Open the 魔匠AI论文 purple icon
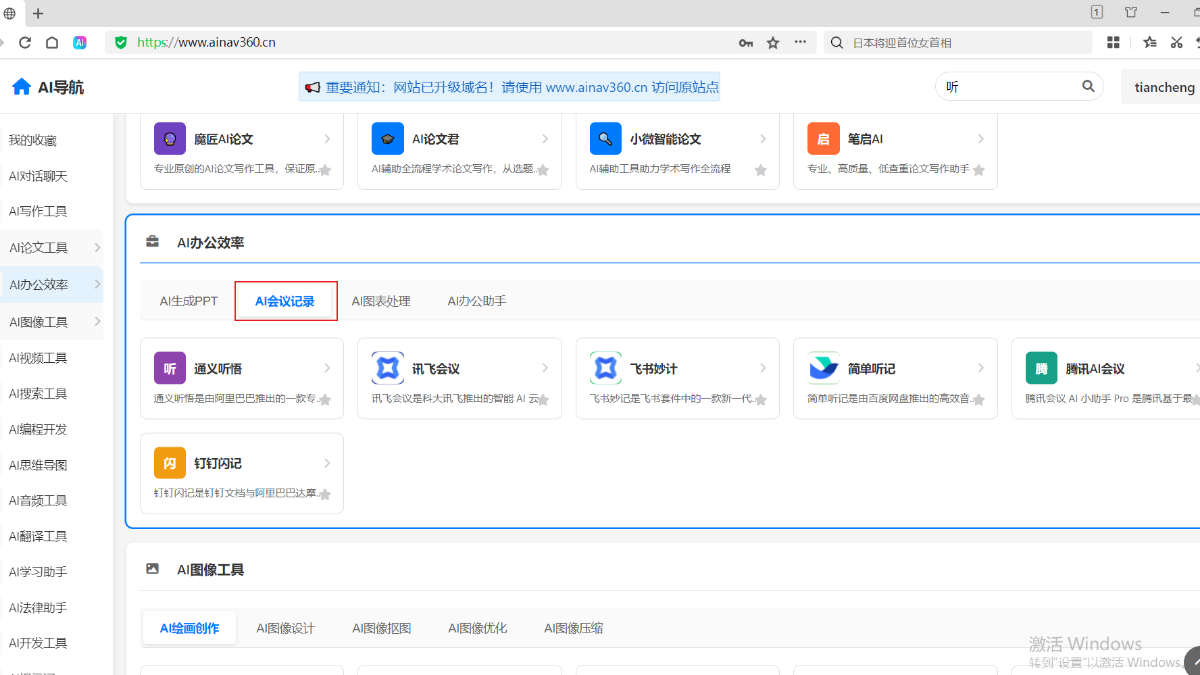Image resolution: width=1200 pixels, height=675 pixels. [x=170, y=139]
